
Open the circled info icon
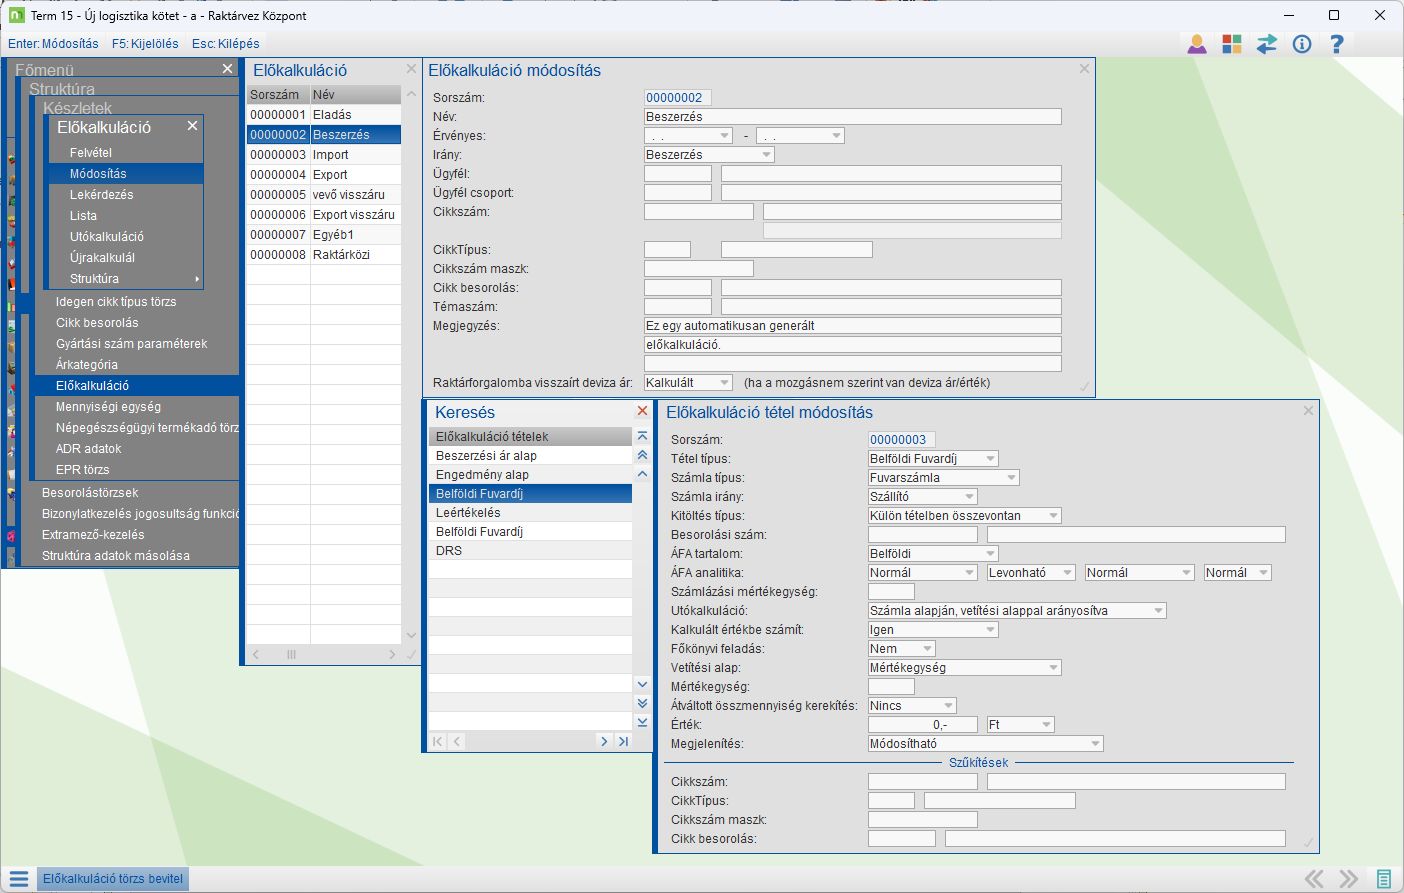point(1301,44)
